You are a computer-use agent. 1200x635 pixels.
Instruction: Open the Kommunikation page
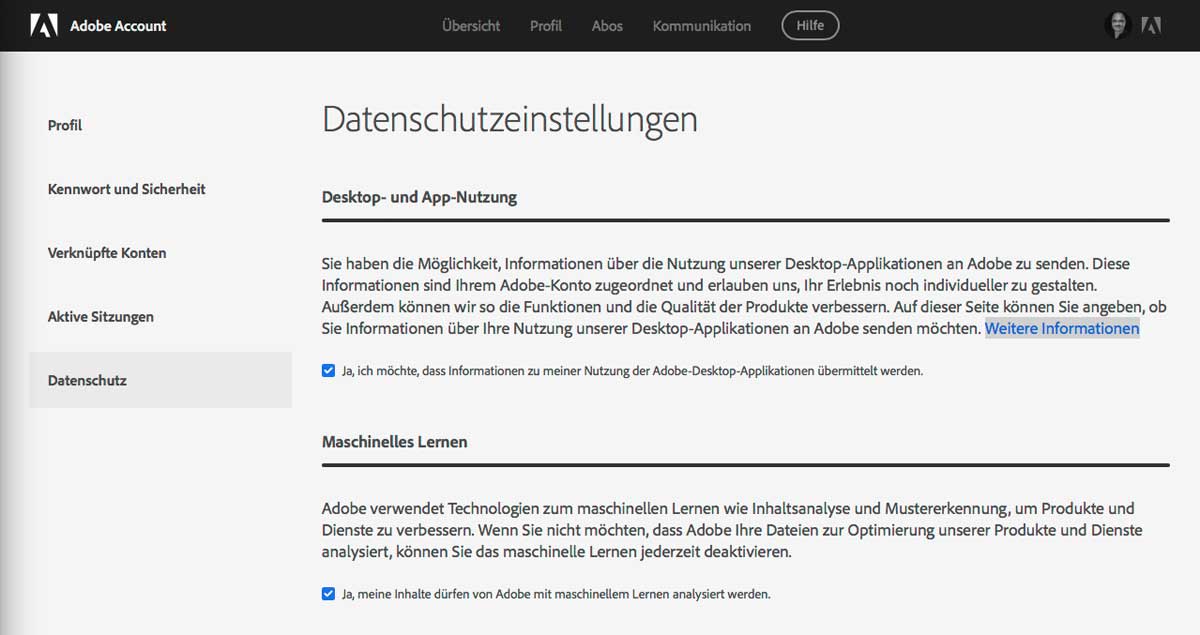pos(702,26)
